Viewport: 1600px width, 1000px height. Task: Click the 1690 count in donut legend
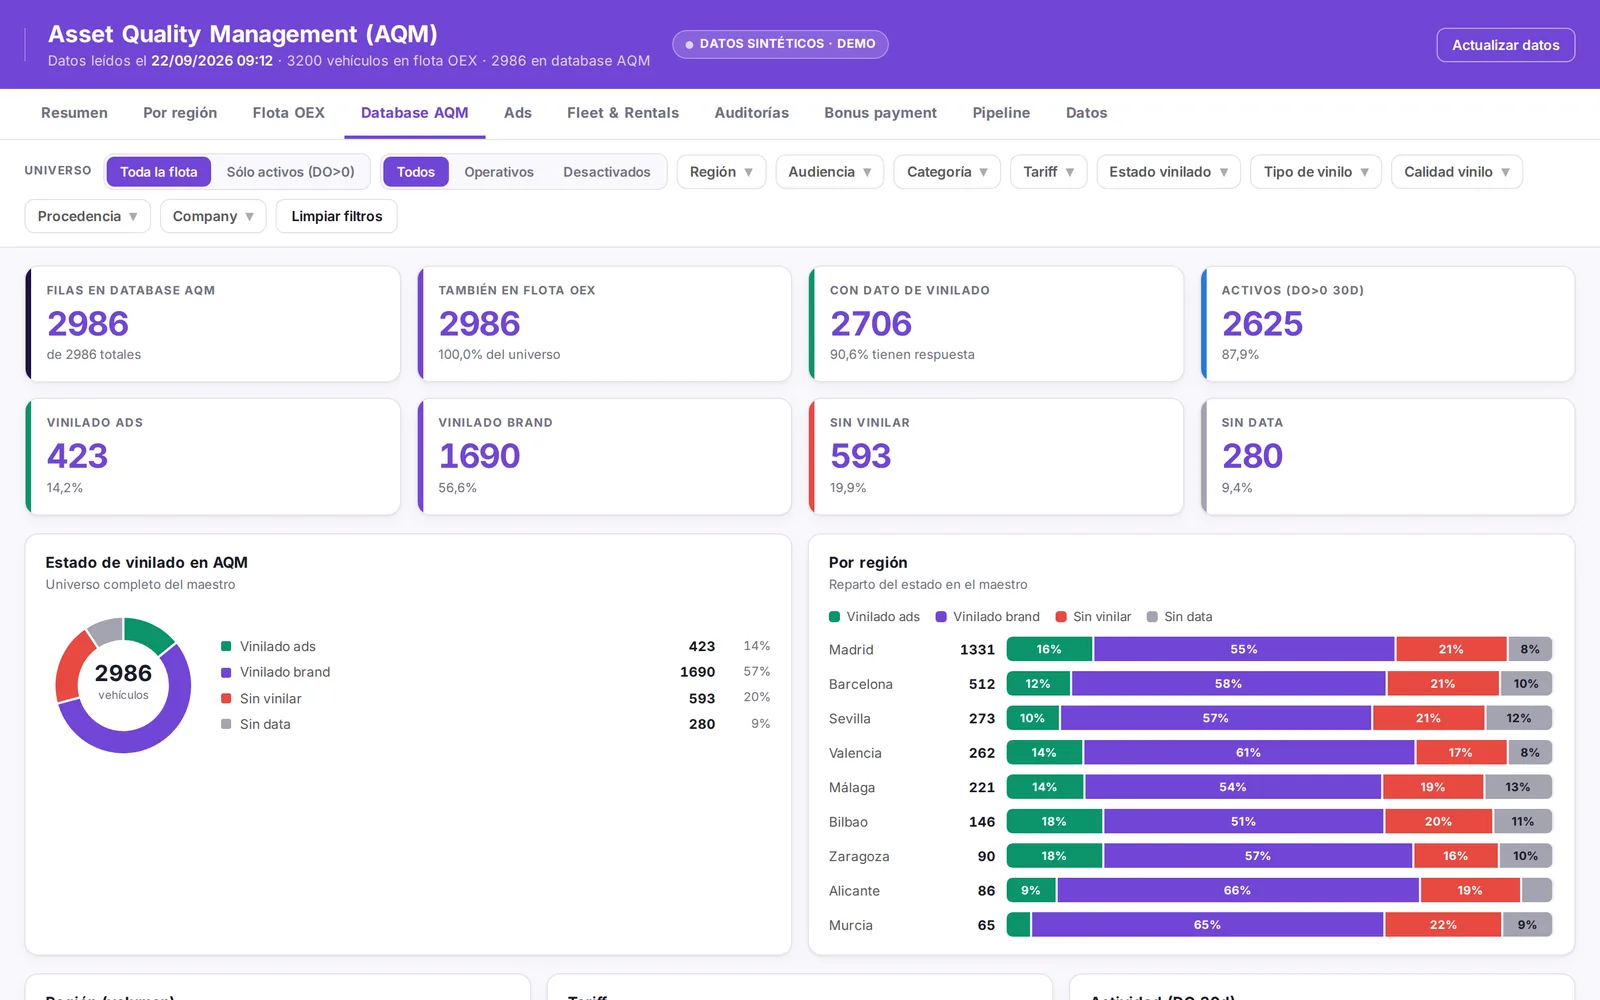(x=697, y=672)
